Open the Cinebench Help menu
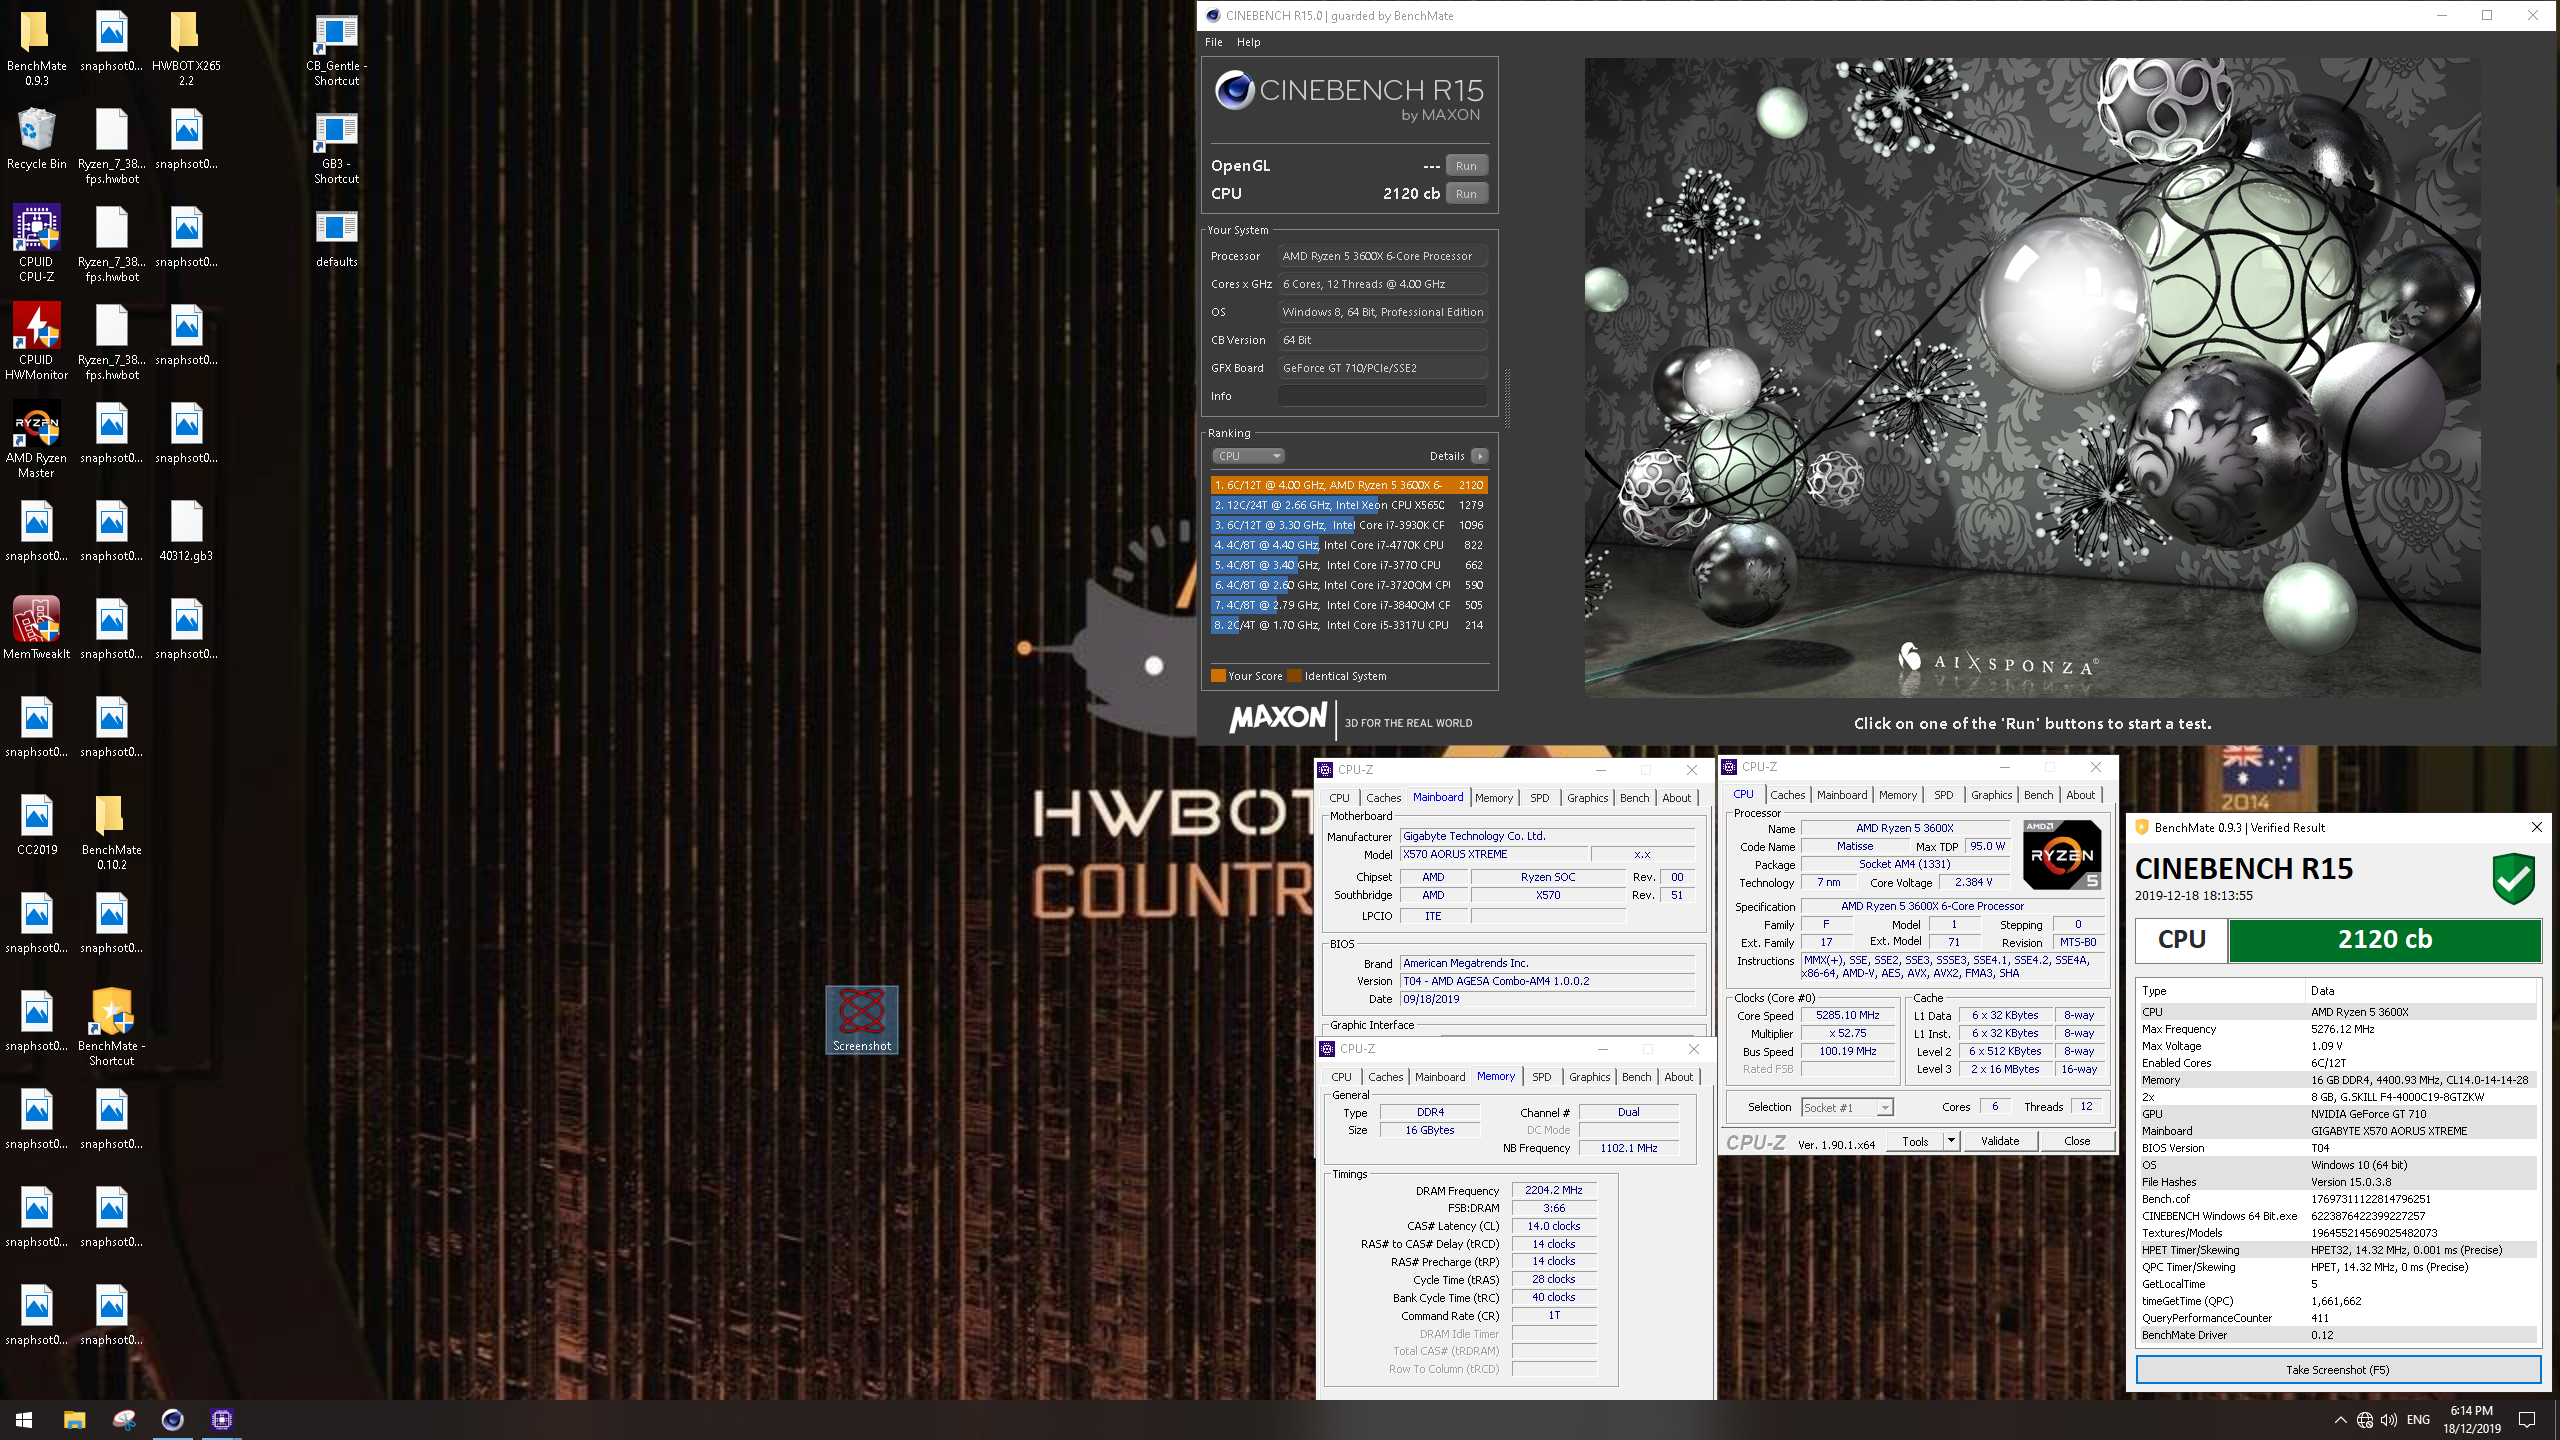Viewport: 2560px width, 1440px height. click(1248, 42)
